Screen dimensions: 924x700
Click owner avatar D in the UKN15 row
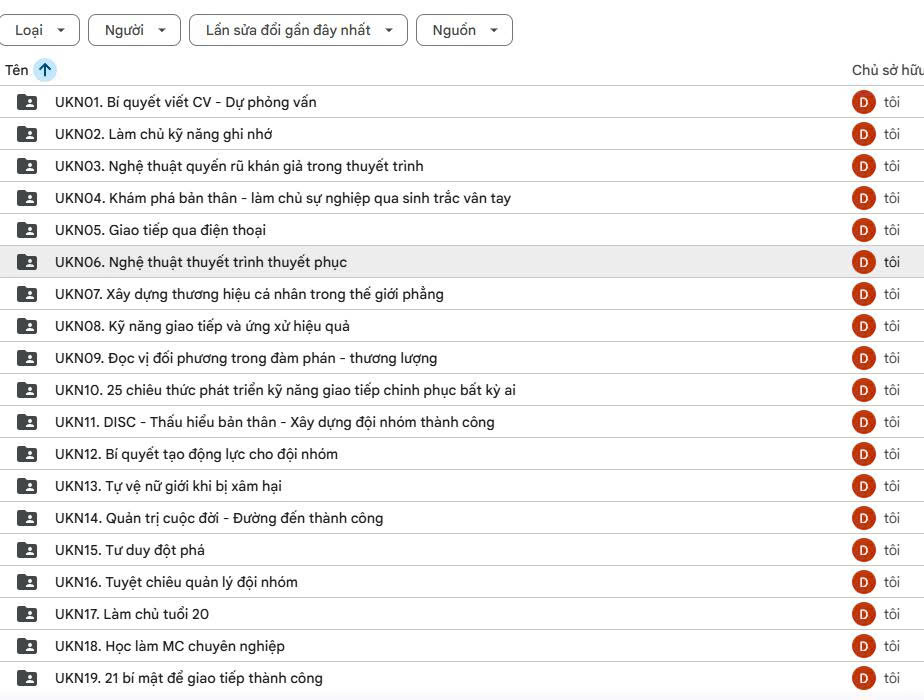coord(863,550)
